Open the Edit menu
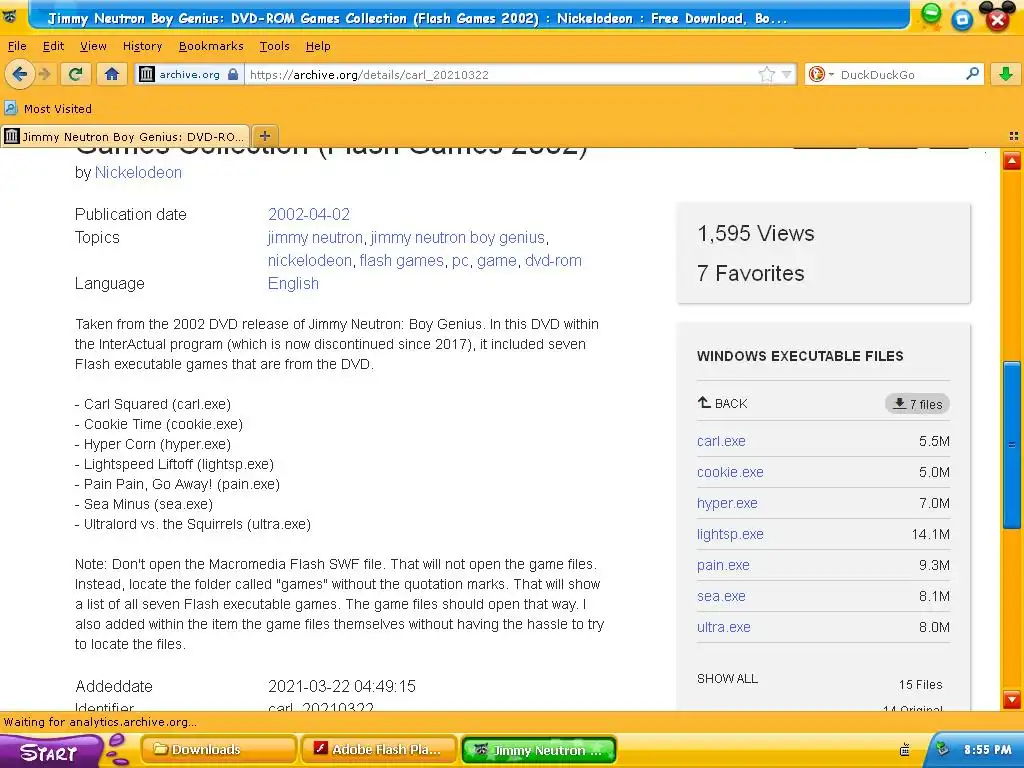The image size is (1024, 768). click(54, 46)
